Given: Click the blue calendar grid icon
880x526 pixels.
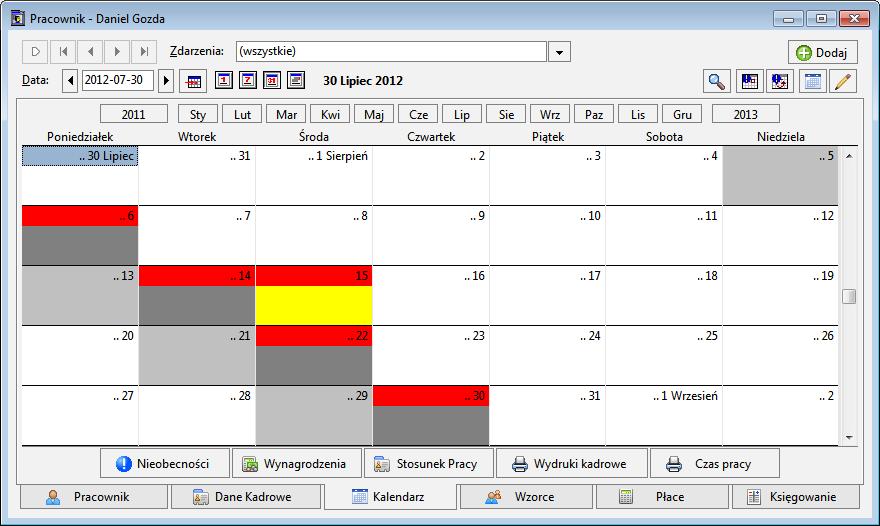Looking at the screenshot, I should coord(812,81).
